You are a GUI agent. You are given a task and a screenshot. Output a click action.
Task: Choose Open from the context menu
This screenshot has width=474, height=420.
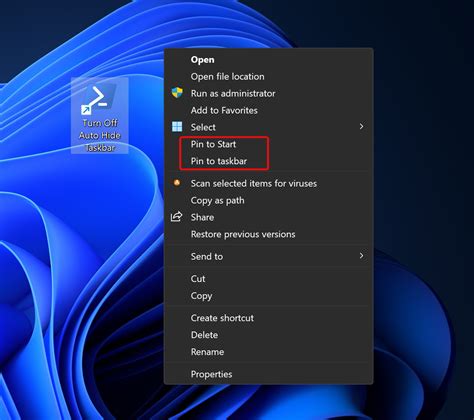269,60
